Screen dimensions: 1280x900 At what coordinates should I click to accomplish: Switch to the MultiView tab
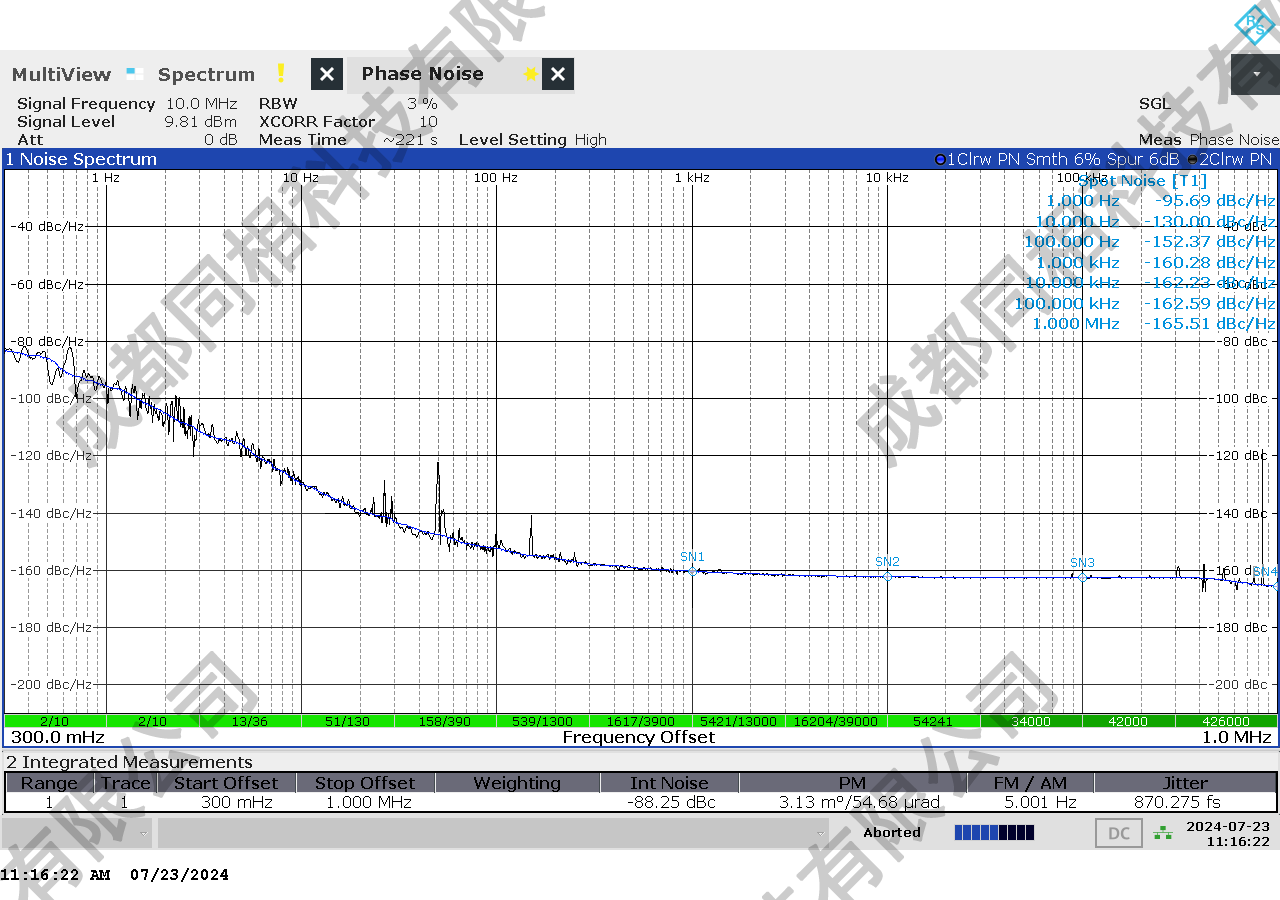pos(62,74)
